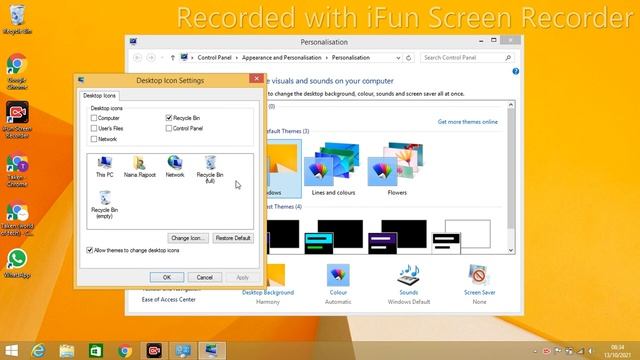Select the Nana Rajpoot user folder icon
The height and width of the screenshot is (360, 640).
click(140, 167)
